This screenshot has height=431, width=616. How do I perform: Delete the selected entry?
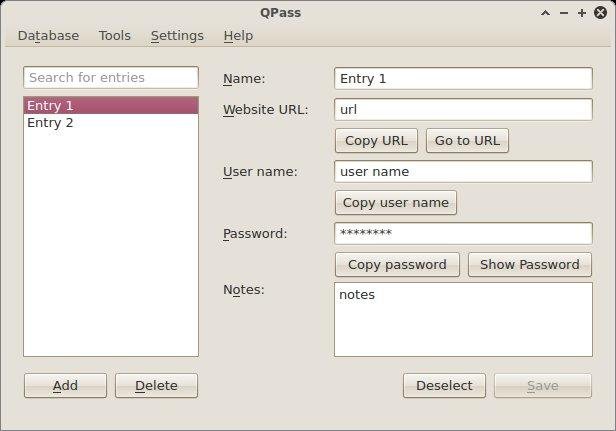point(156,385)
